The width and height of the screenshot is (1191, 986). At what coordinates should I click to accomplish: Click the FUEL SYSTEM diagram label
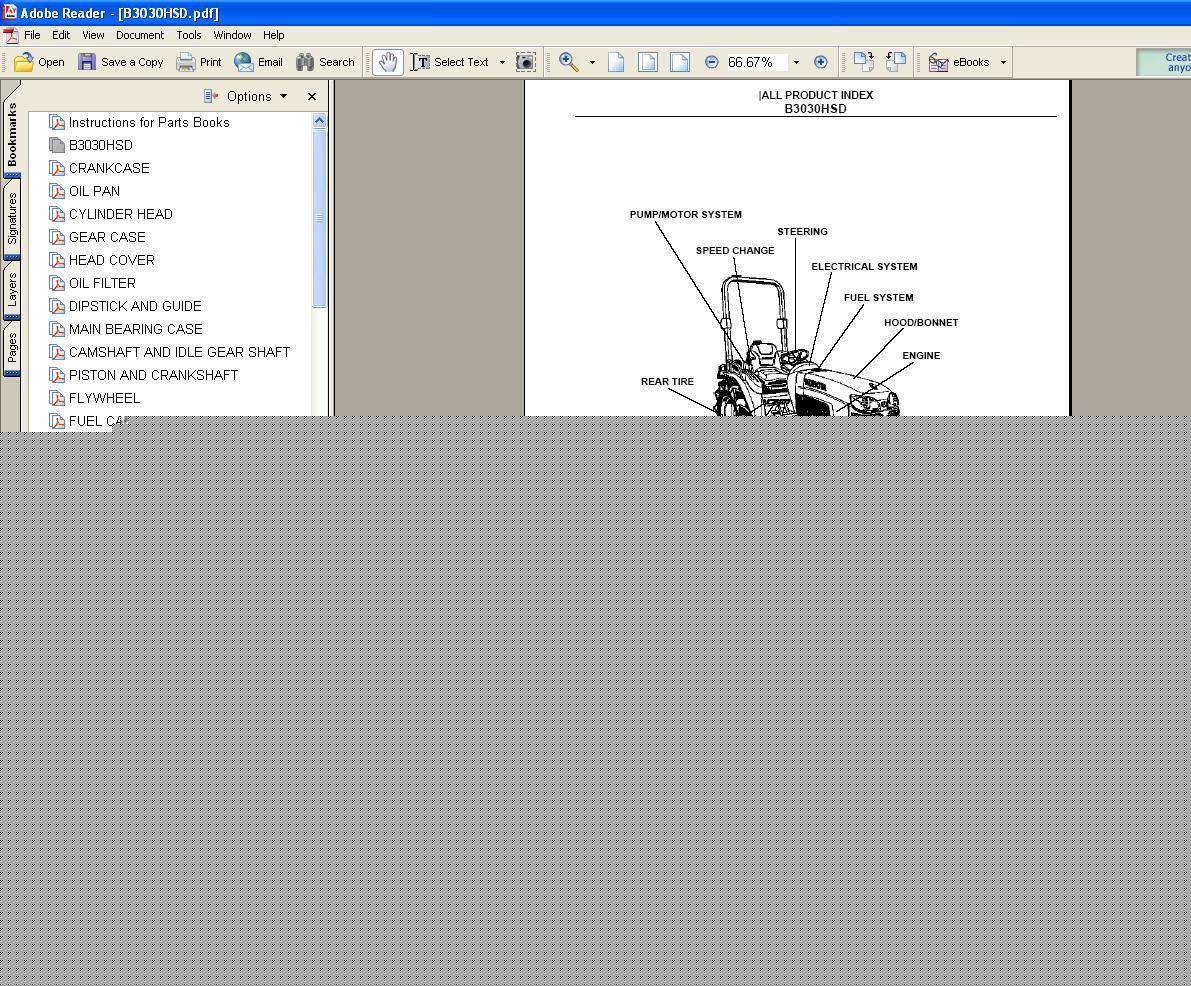coord(878,298)
